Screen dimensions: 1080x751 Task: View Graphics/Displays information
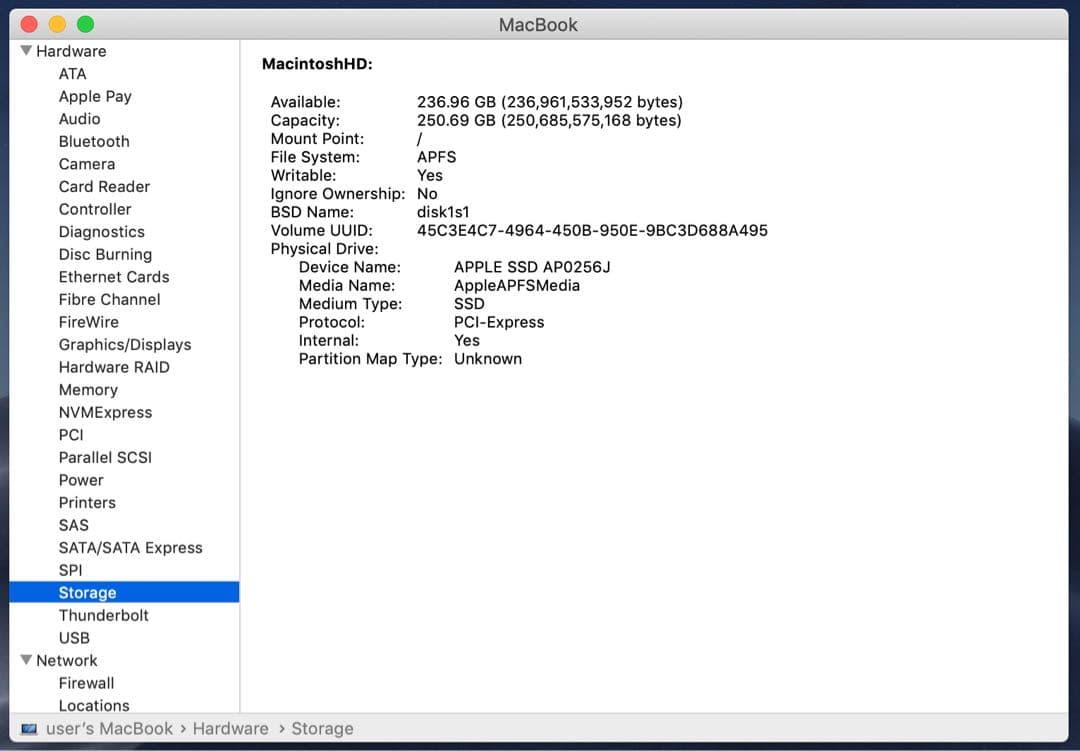point(124,344)
